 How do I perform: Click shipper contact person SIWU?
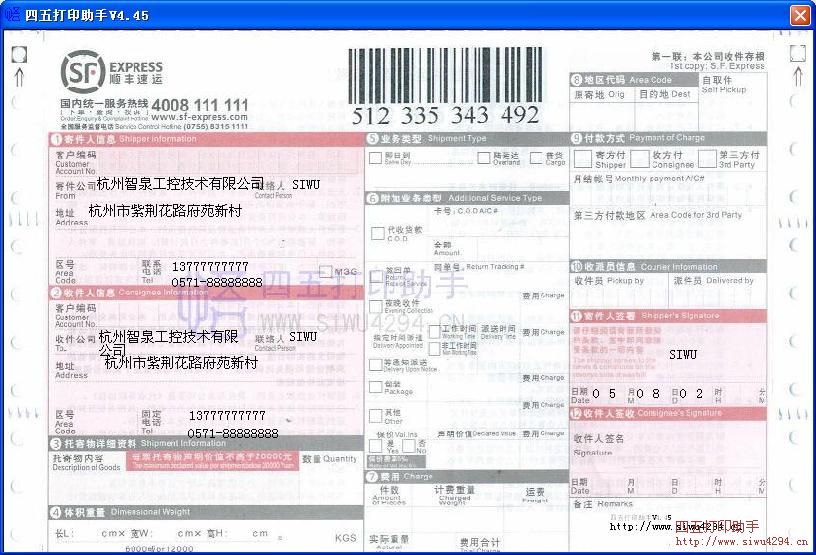[305, 185]
